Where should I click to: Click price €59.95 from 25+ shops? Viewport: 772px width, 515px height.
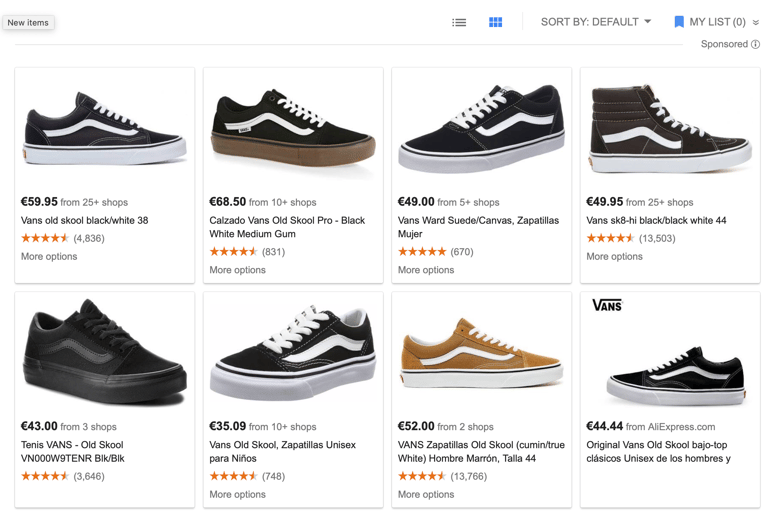(74, 202)
